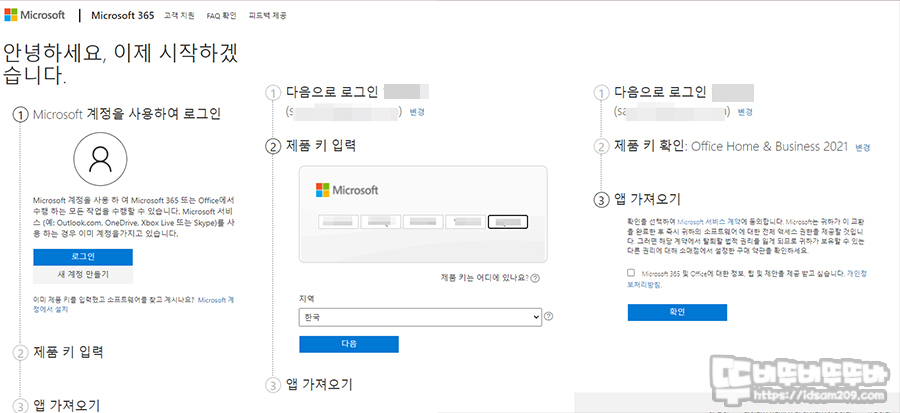
Task: Click 변경 next to right panel account
Action: (x=745, y=112)
